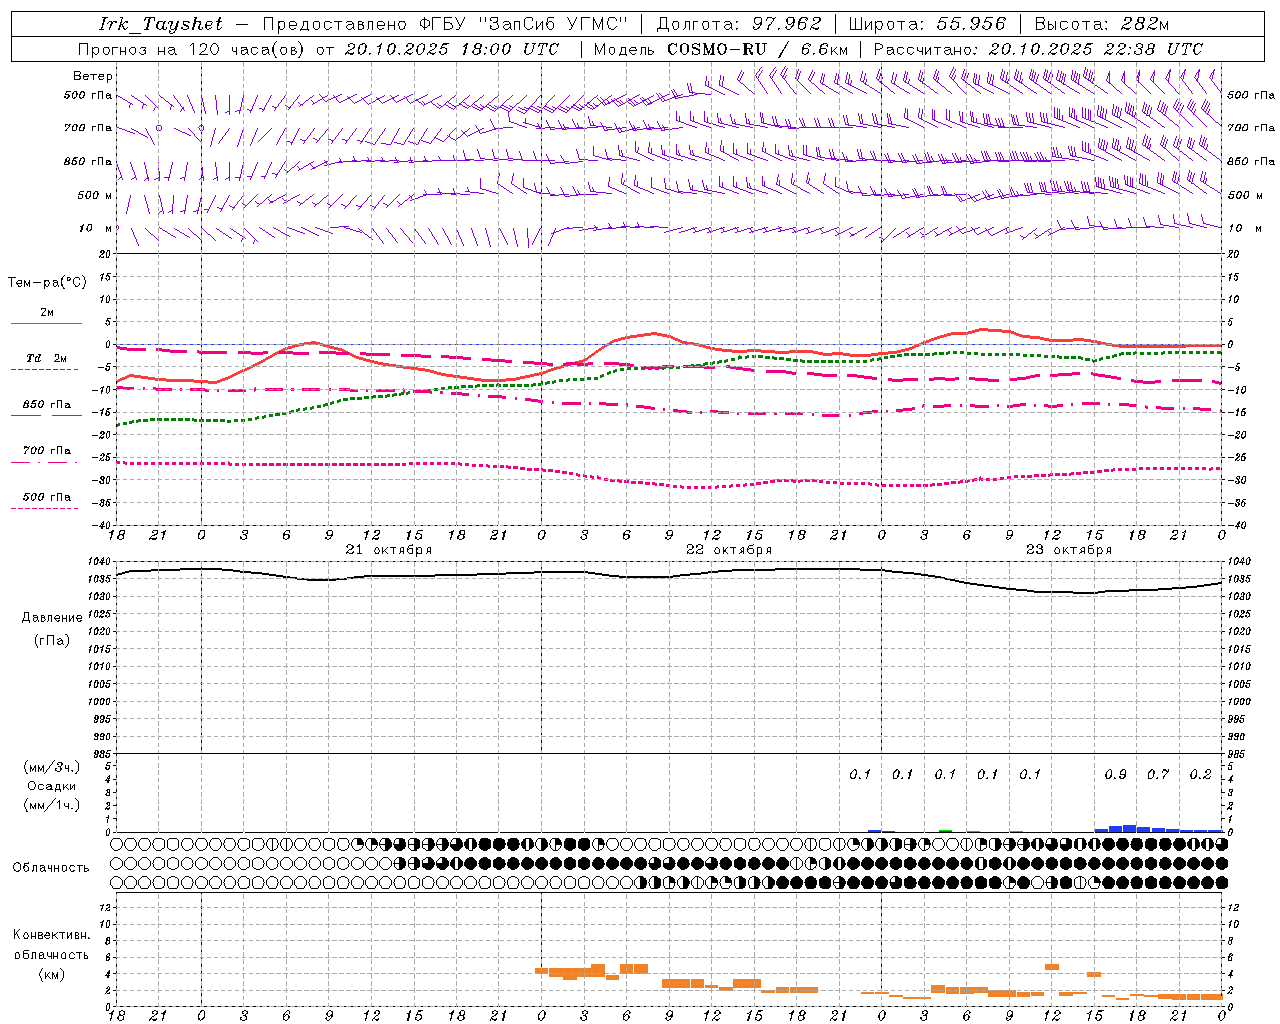Click the Td 2м legend entry

tap(46, 358)
